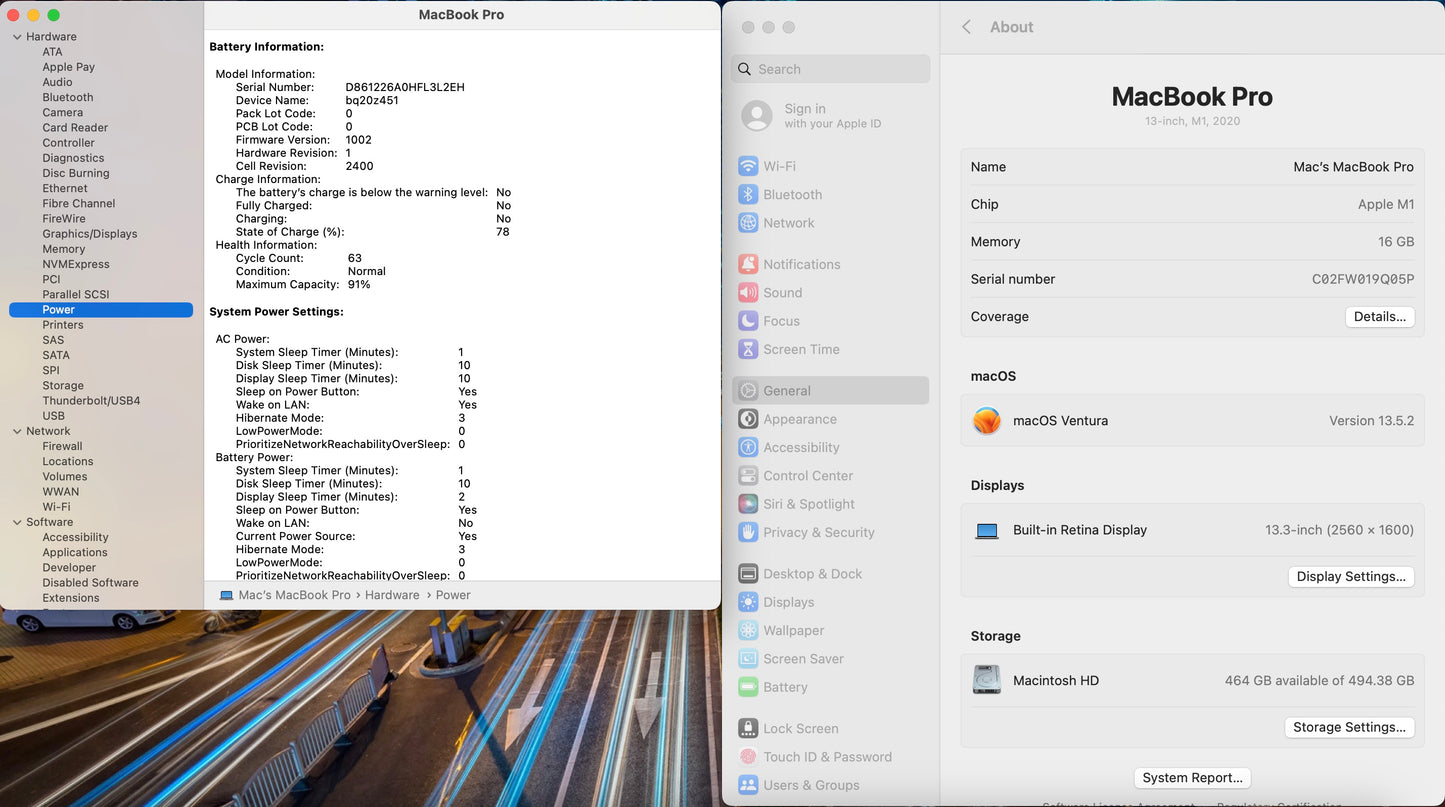Screen dimensions: 1445x807
Task: Open Bluetooth settings via its sidebar icon
Action: [747, 195]
